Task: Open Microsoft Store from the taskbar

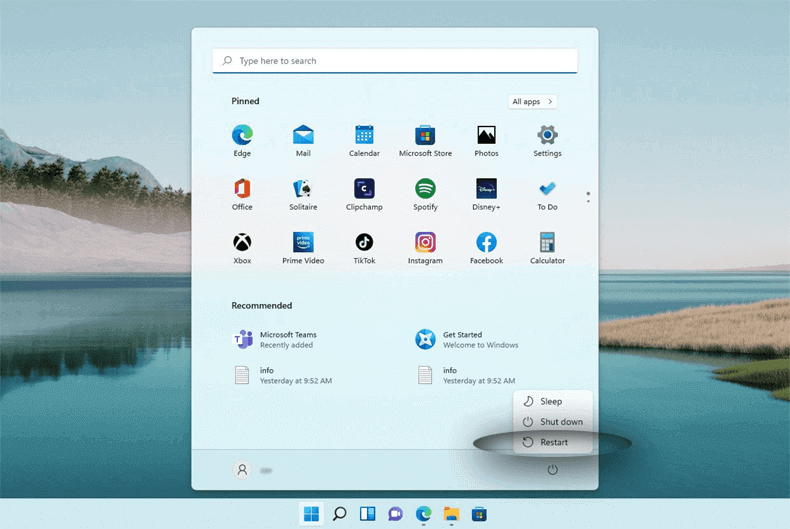Action: [x=479, y=514]
